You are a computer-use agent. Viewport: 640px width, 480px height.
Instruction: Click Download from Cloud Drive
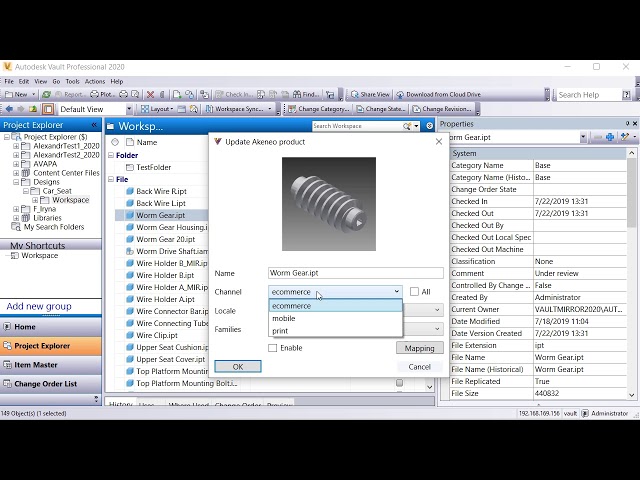click(438, 95)
